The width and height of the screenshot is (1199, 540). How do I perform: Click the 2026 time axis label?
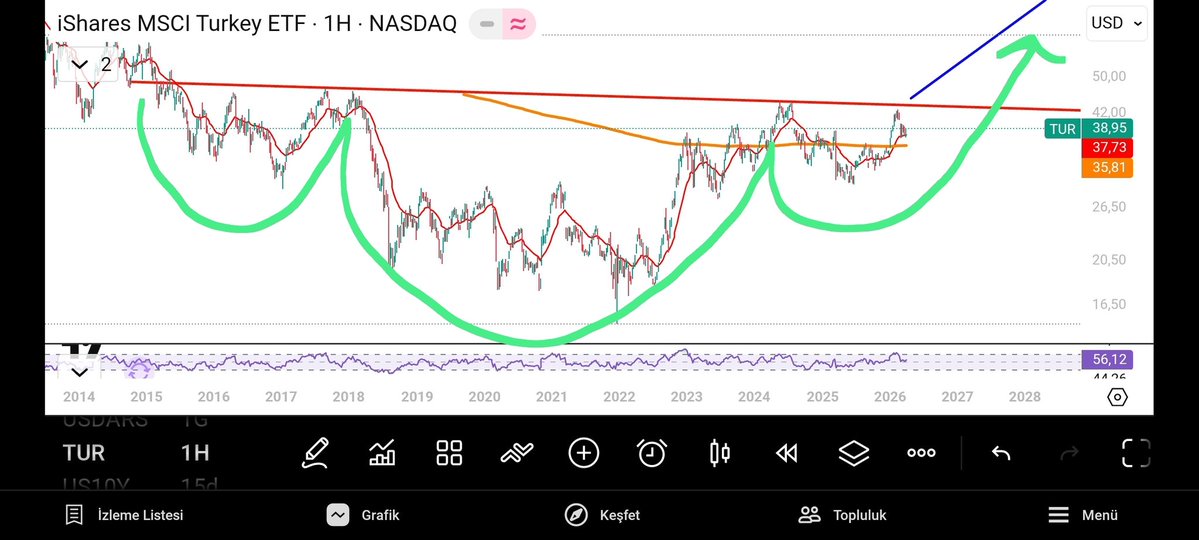click(889, 397)
